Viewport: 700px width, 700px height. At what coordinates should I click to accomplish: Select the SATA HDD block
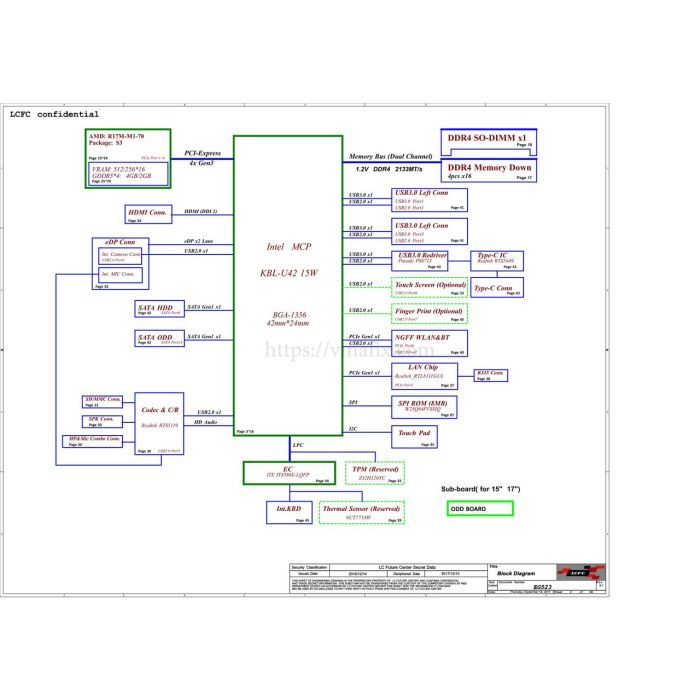pyautogui.click(x=159, y=309)
